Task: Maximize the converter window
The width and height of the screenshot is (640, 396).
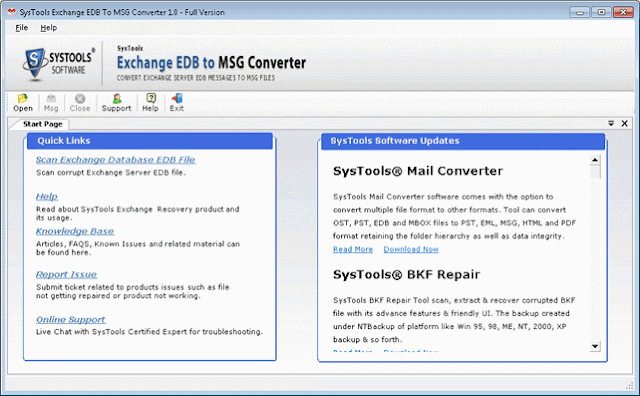Action: coord(601,12)
